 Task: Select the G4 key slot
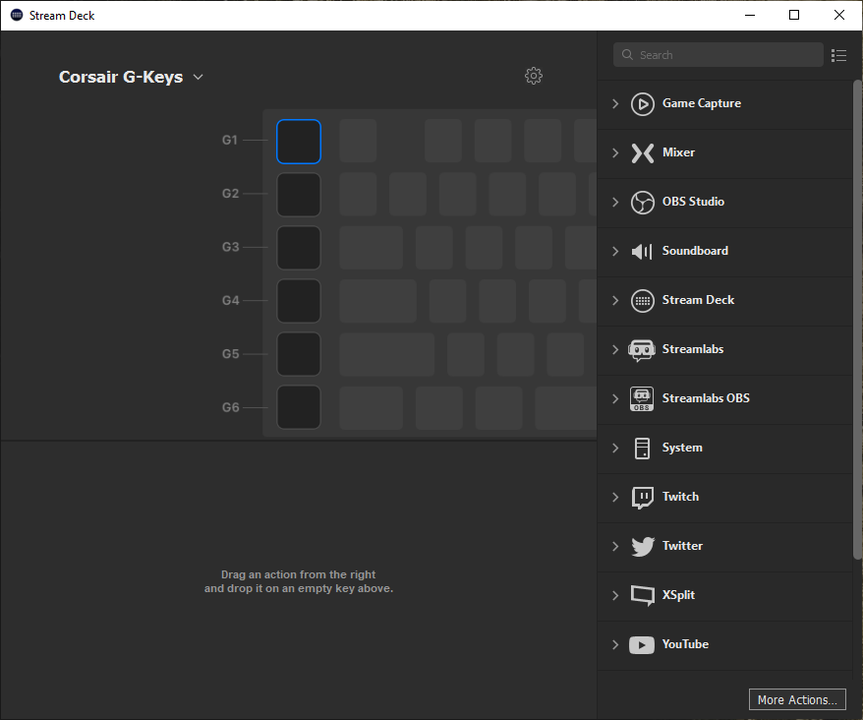pos(298,301)
